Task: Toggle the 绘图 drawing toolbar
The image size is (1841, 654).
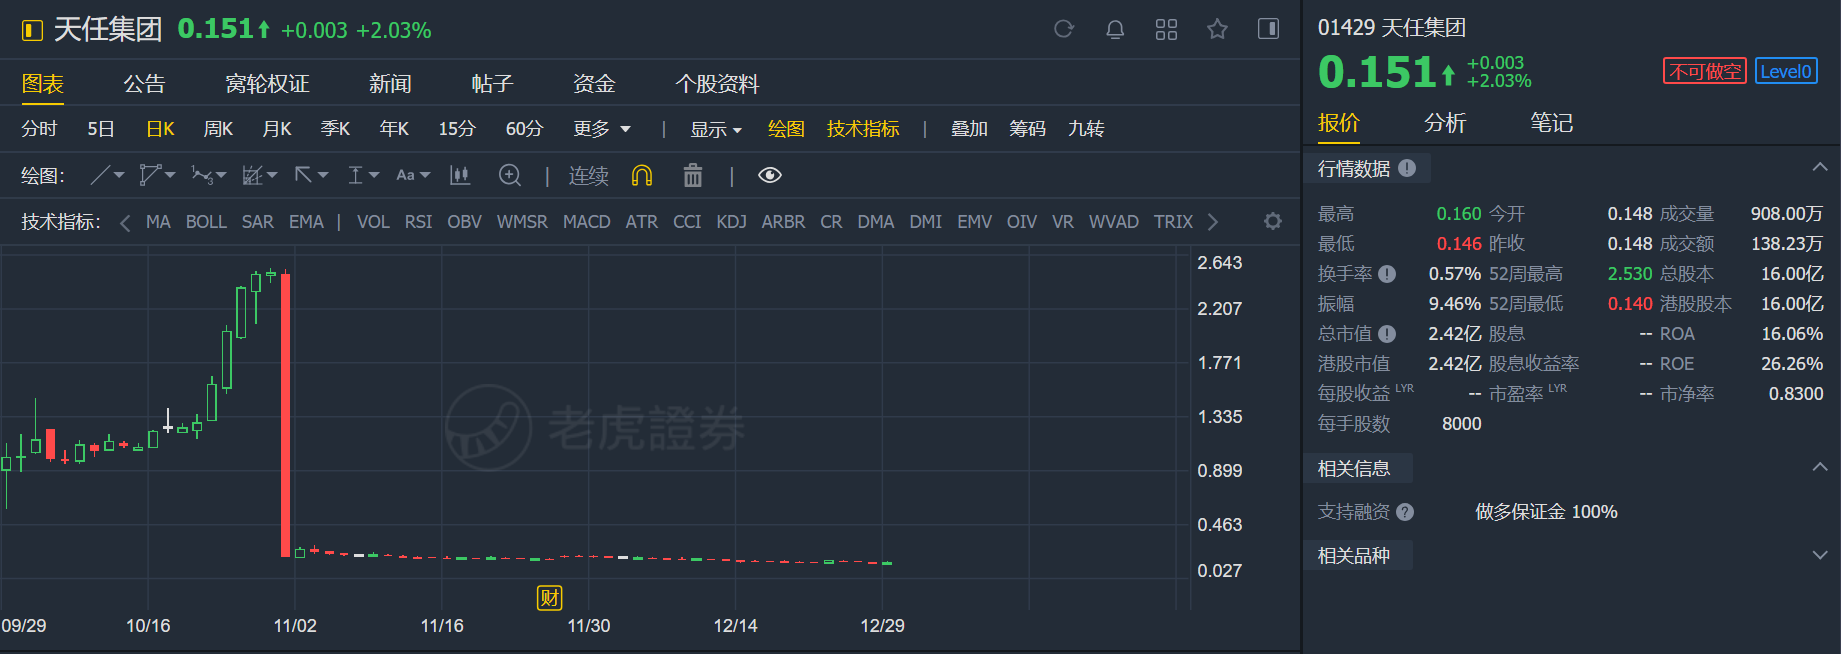Action: tap(786, 129)
